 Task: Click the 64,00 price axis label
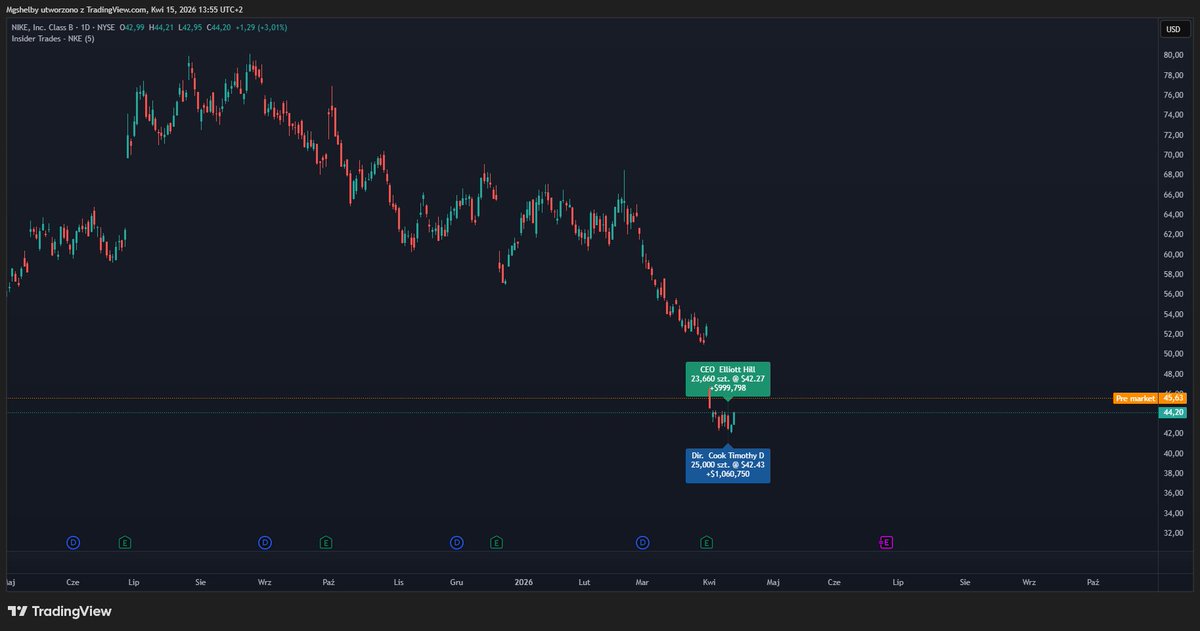(1173, 214)
